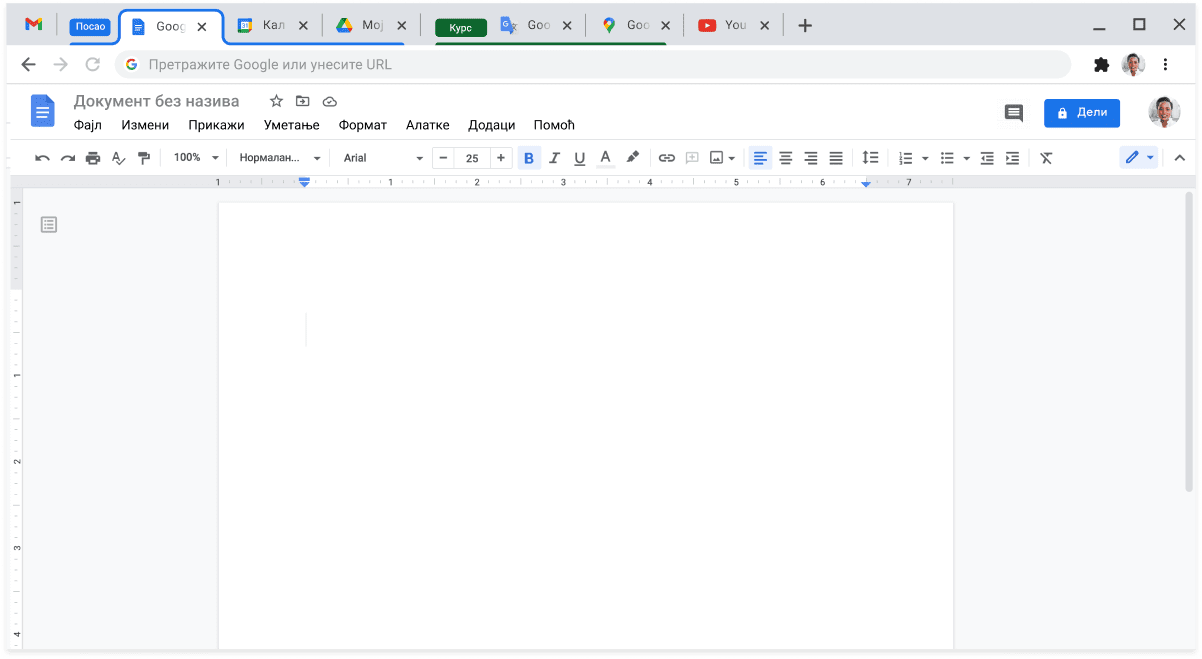Click the font size field showing 25
Viewport: 1202px width, 659px height.
(472, 158)
